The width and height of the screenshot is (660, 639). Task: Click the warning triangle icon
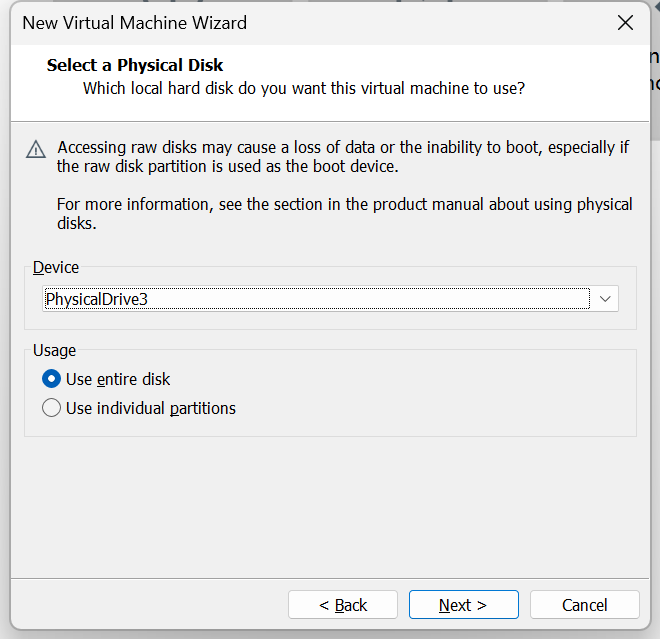click(x=36, y=150)
